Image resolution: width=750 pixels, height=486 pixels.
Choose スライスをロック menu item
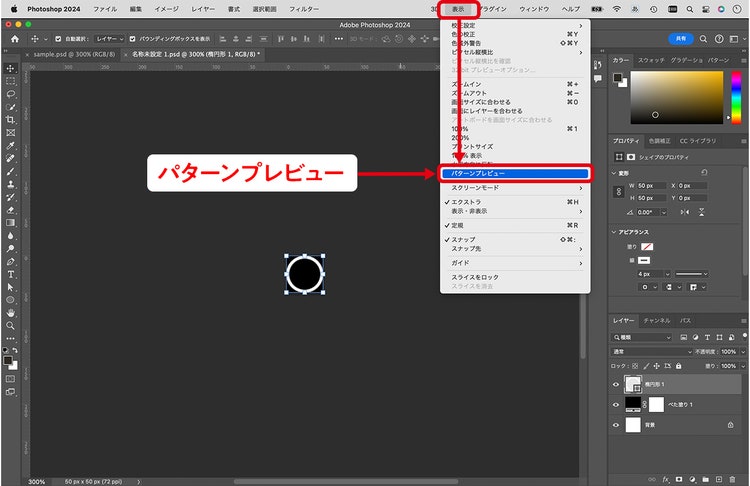515,277
